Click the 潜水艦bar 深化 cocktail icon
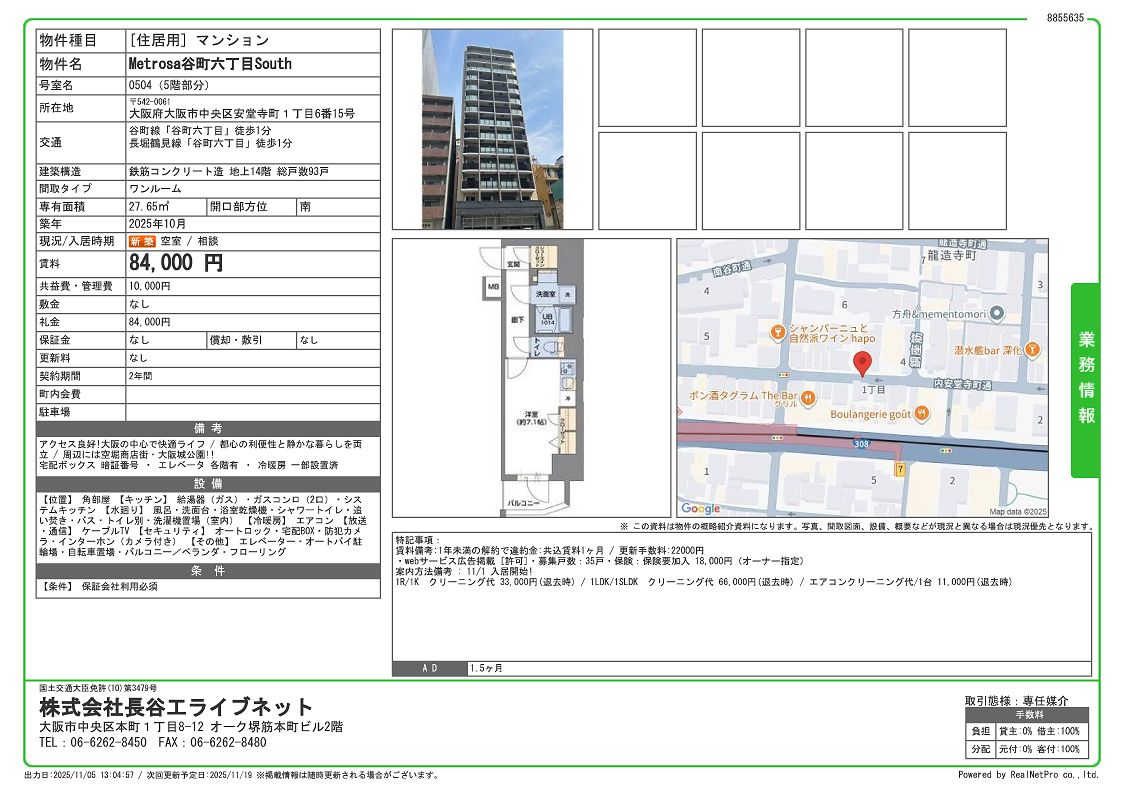Viewport: 1125px width, 795px height. coord(1033,350)
